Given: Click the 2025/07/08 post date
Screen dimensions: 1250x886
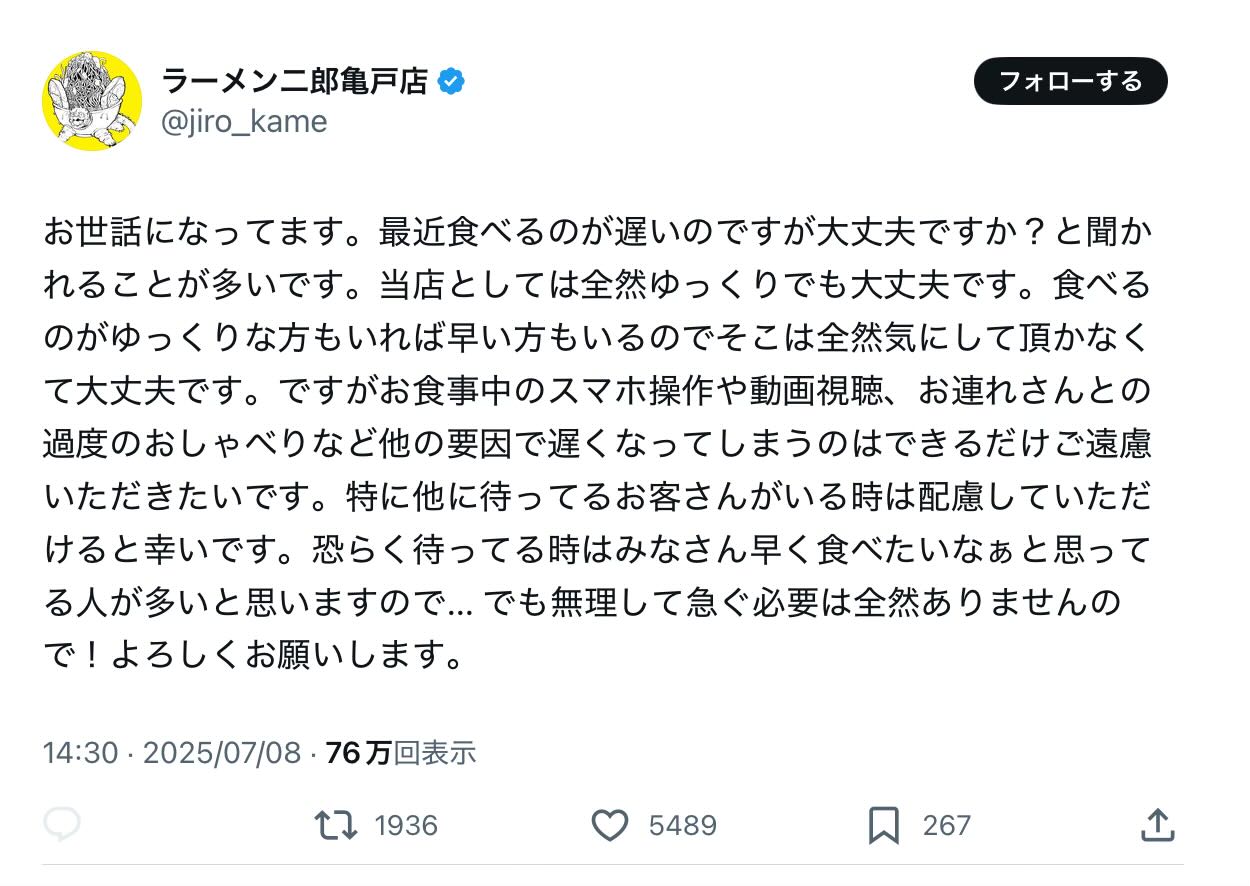Looking at the screenshot, I should point(222,752).
